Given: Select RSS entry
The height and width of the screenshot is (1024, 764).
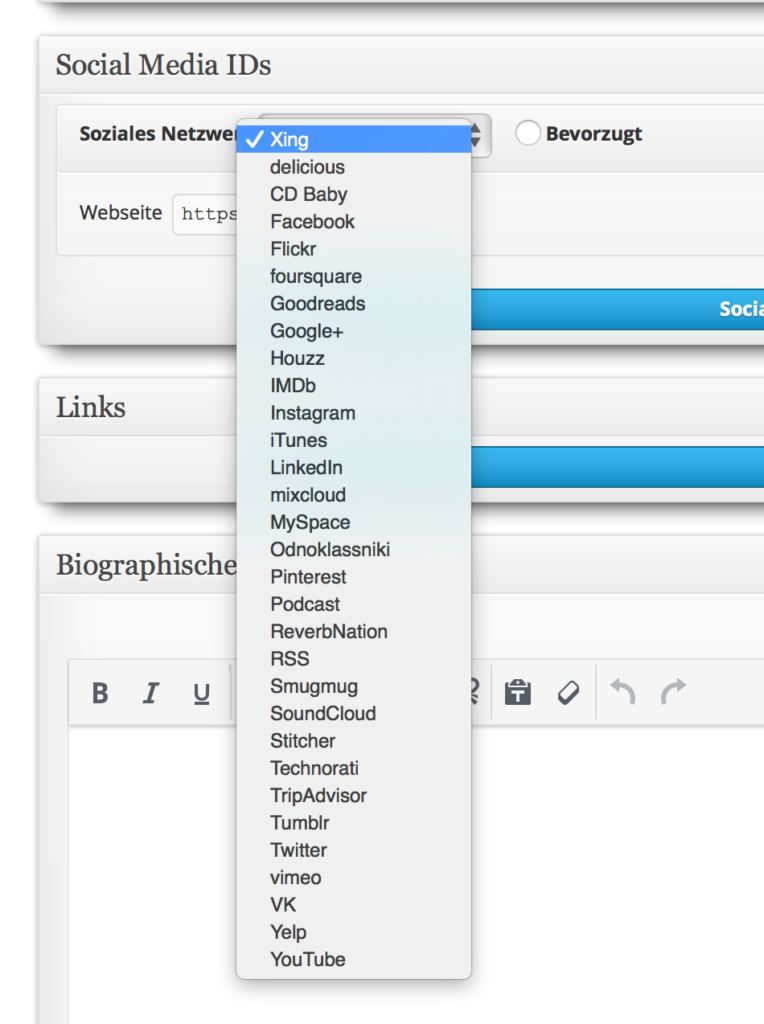Looking at the screenshot, I should click(x=353, y=659).
